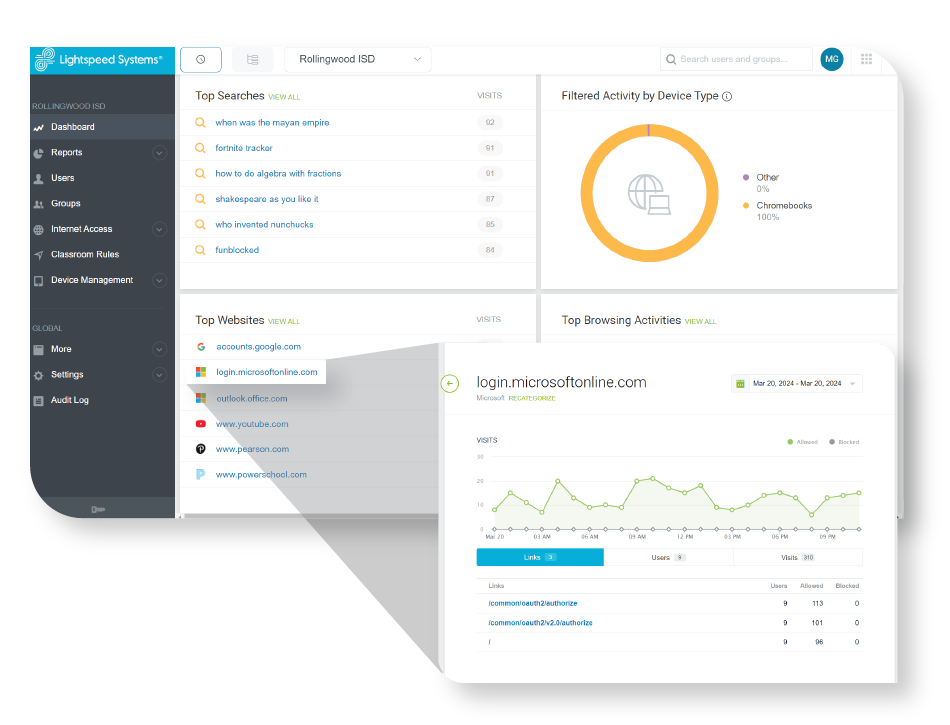Click the Recategorize link under the site title
Screen dimensions: 950x725
[x=531, y=398]
